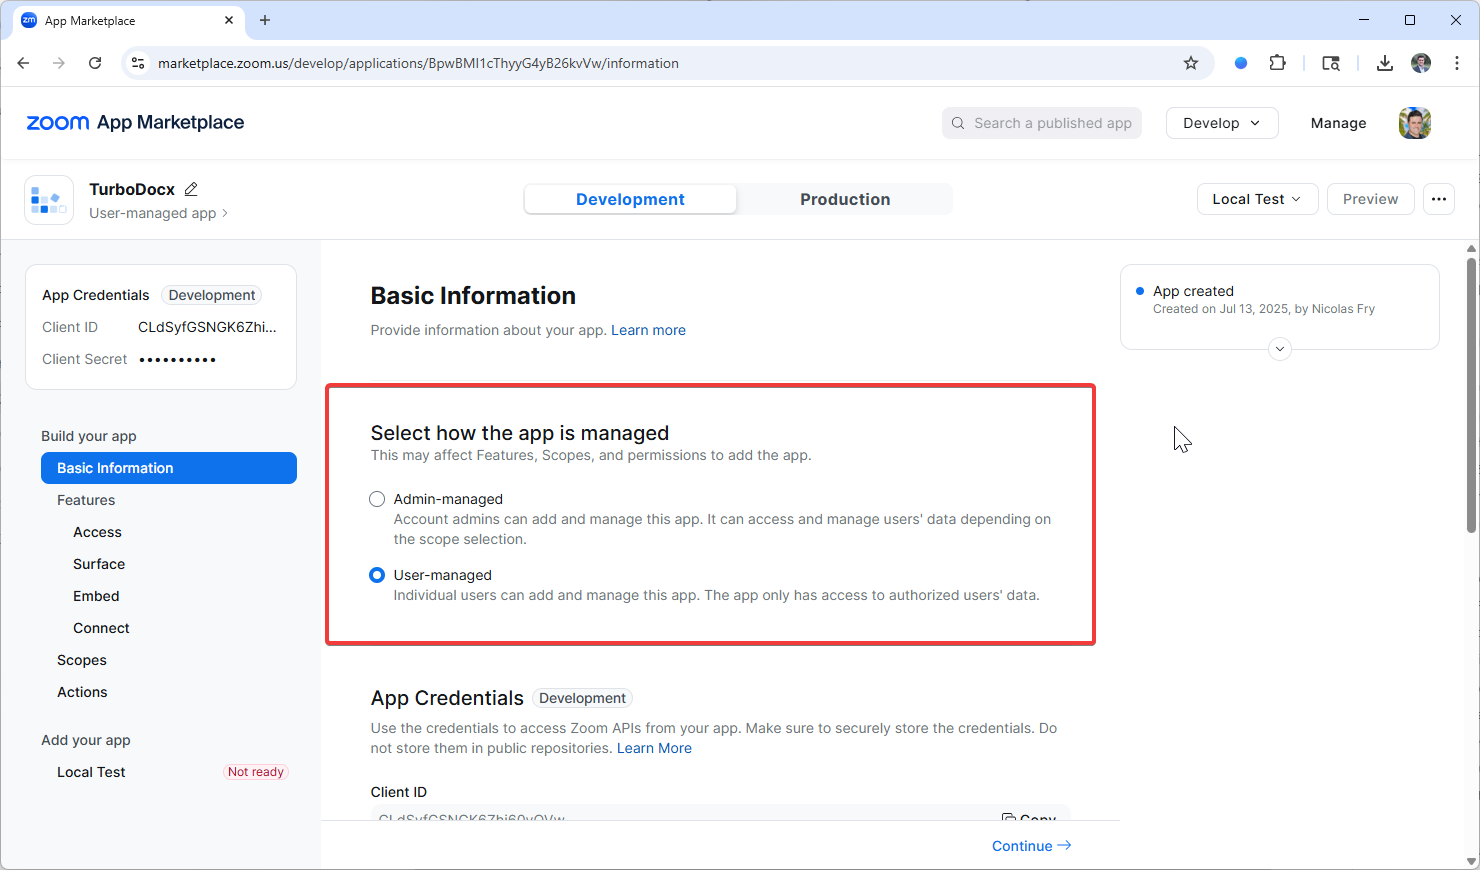Select the User-managed radio option

click(x=377, y=575)
